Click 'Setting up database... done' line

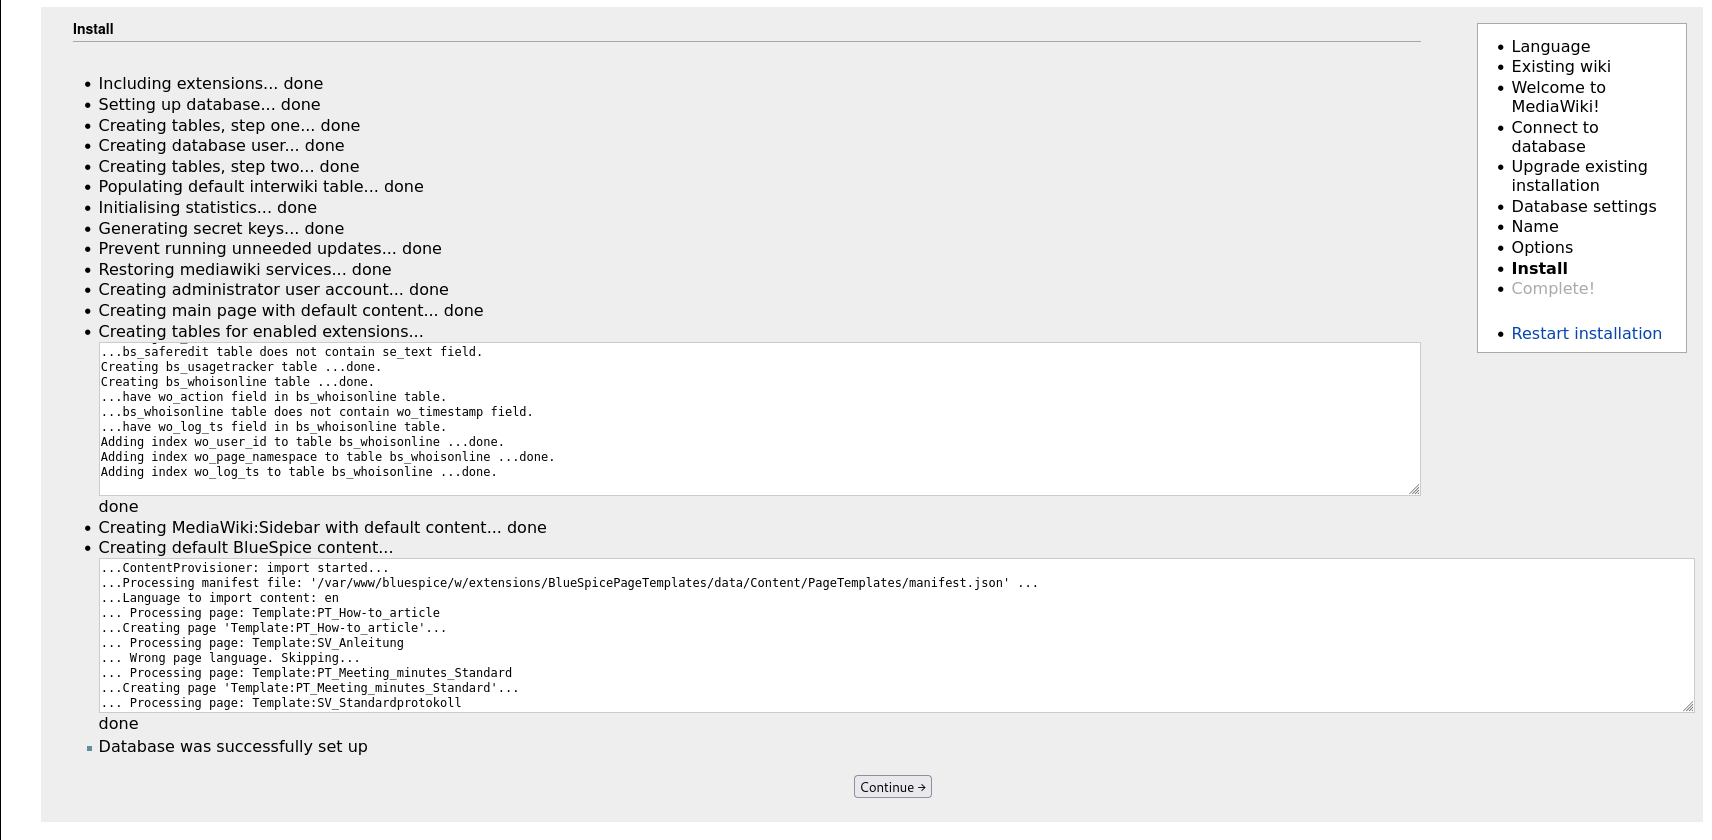(x=209, y=105)
